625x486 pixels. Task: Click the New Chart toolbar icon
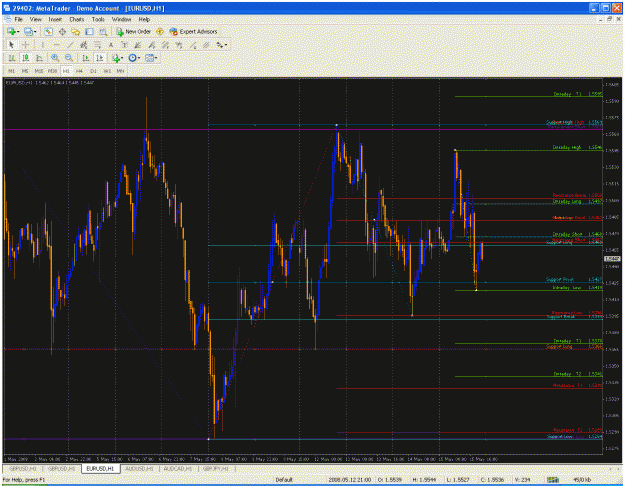(11, 31)
